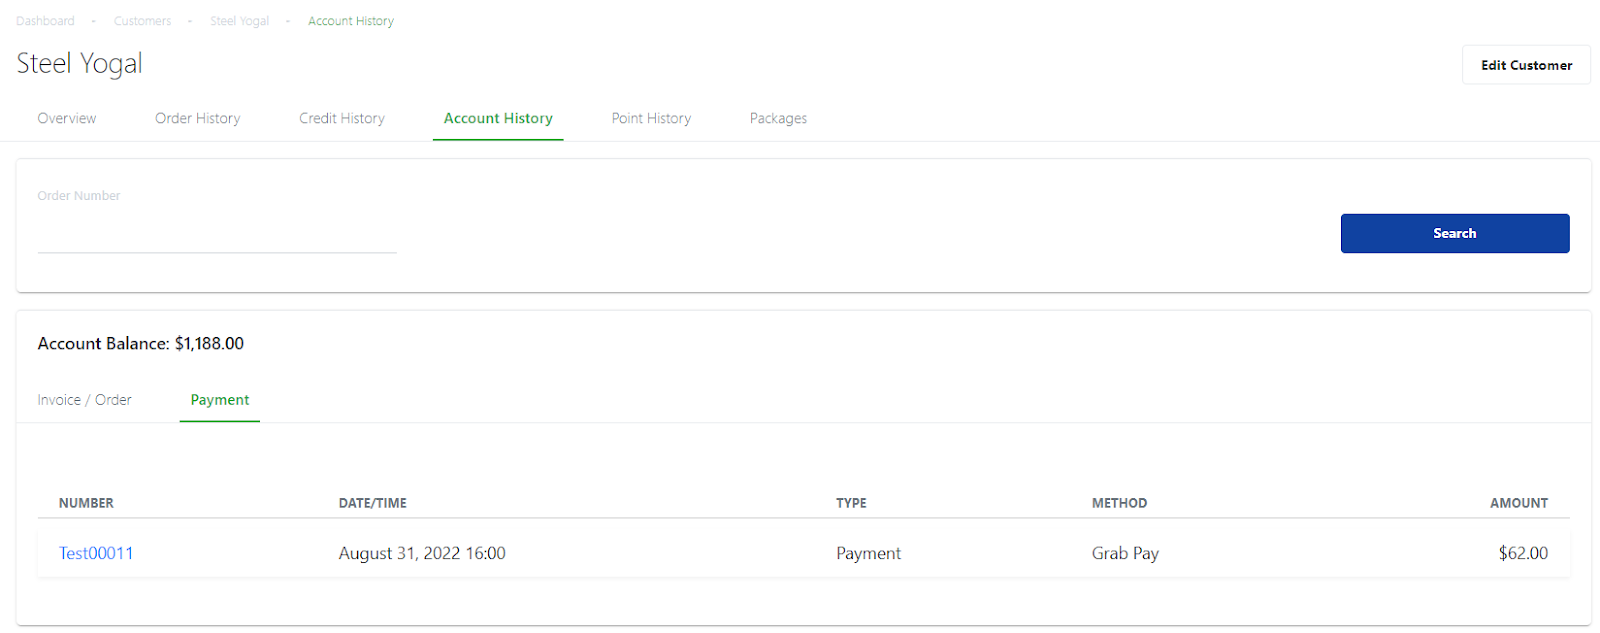This screenshot has width=1600, height=633.
Task: Switch to the Overview tab
Action: click(67, 118)
